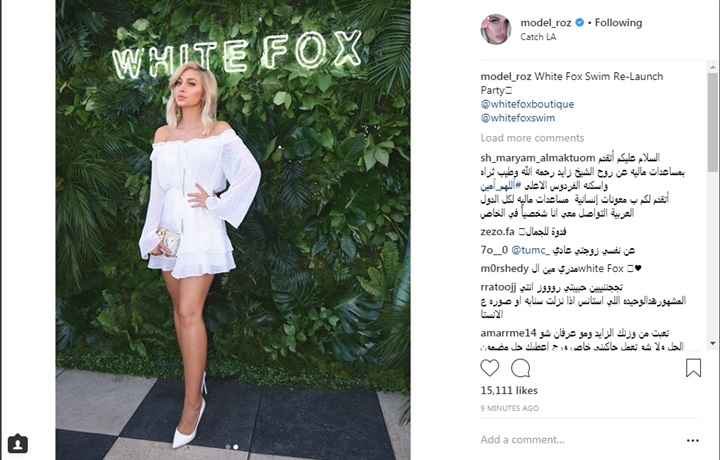
Task: Open amarrme14 commenter profile
Action: click(508, 333)
